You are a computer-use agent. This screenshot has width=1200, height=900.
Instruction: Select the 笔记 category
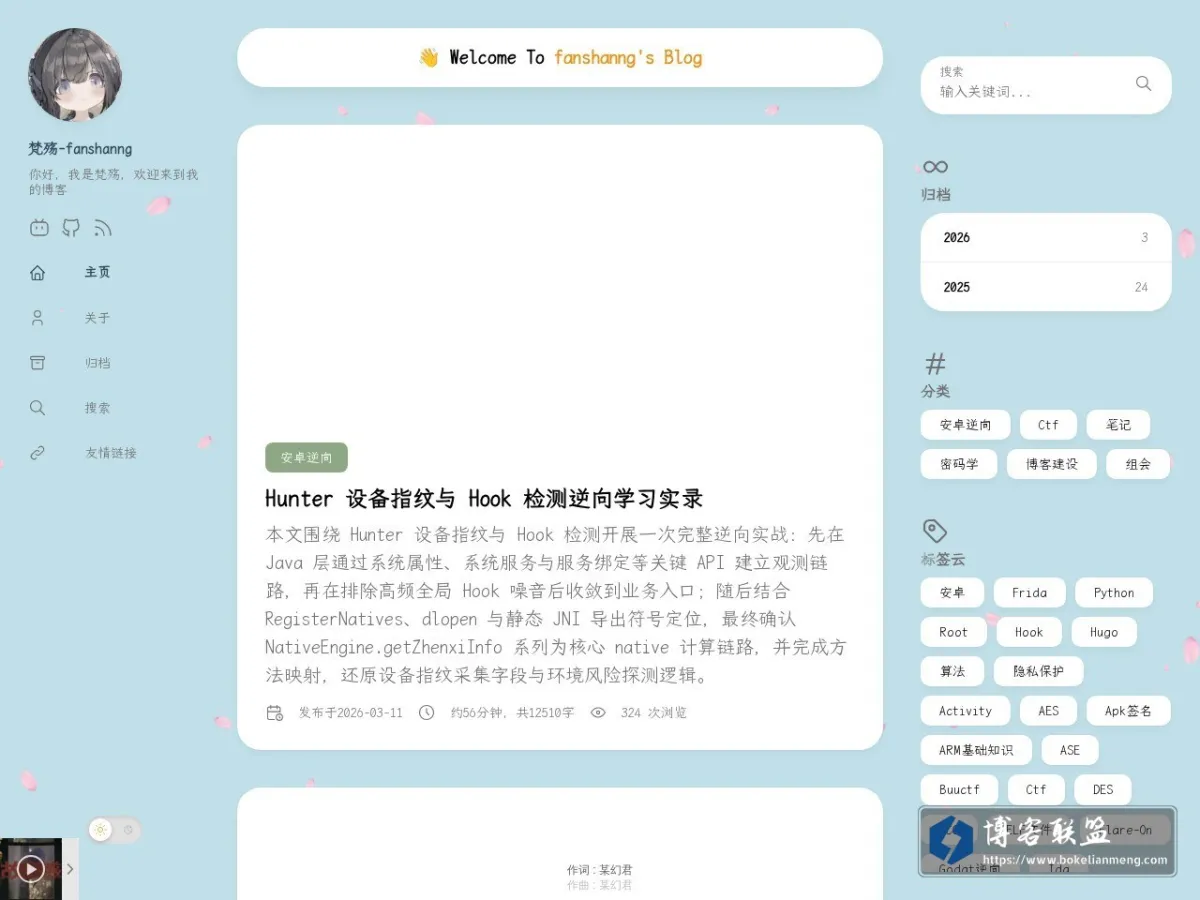click(1118, 425)
